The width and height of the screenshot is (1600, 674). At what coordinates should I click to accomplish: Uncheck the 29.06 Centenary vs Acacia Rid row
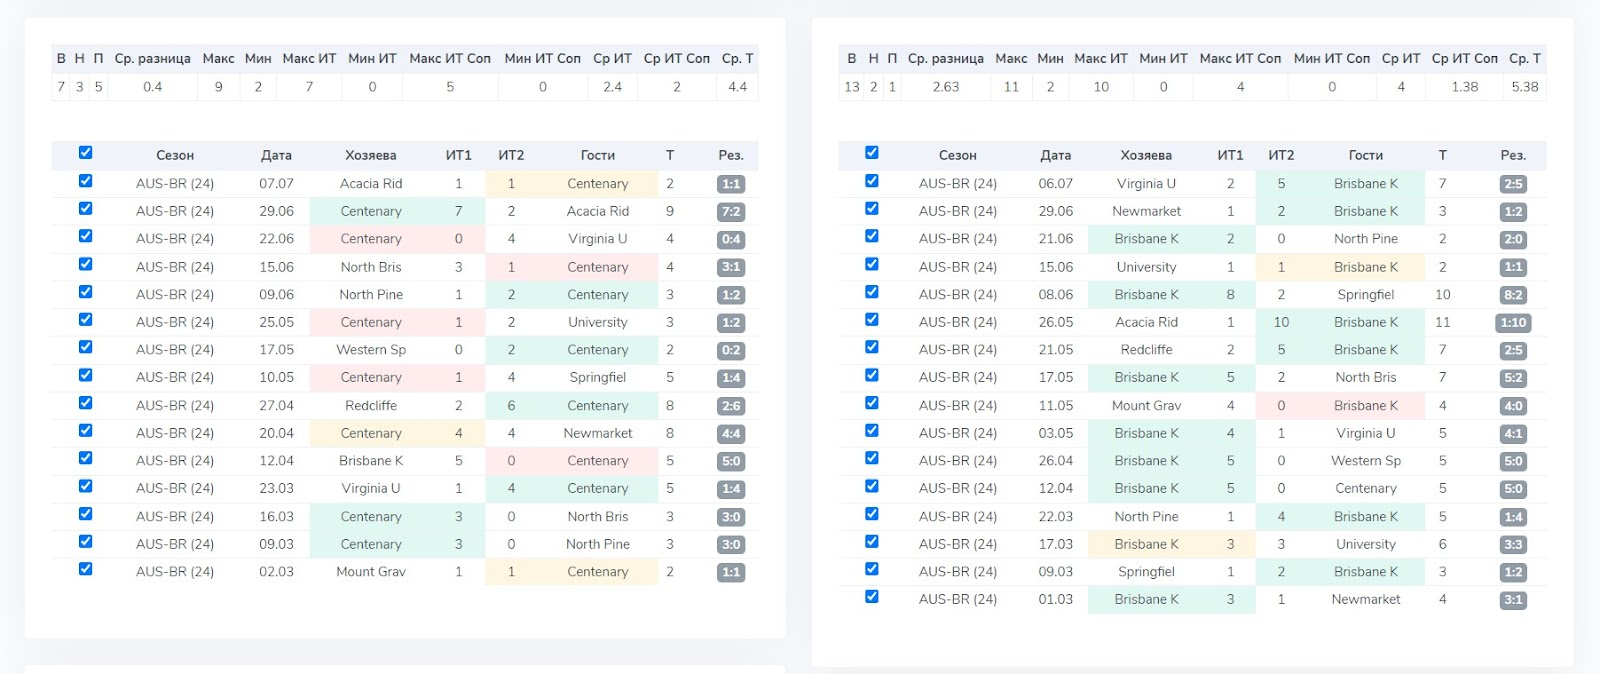coord(86,209)
